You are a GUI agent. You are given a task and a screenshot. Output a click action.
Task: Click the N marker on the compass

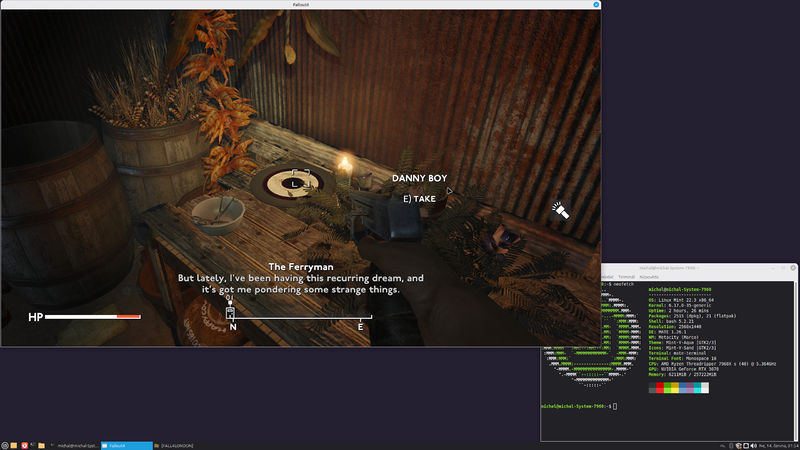click(233, 327)
